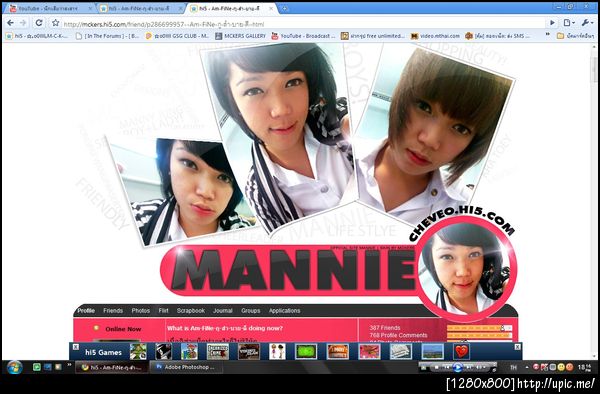Go back using the browser back arrow

tap(10, 23)
